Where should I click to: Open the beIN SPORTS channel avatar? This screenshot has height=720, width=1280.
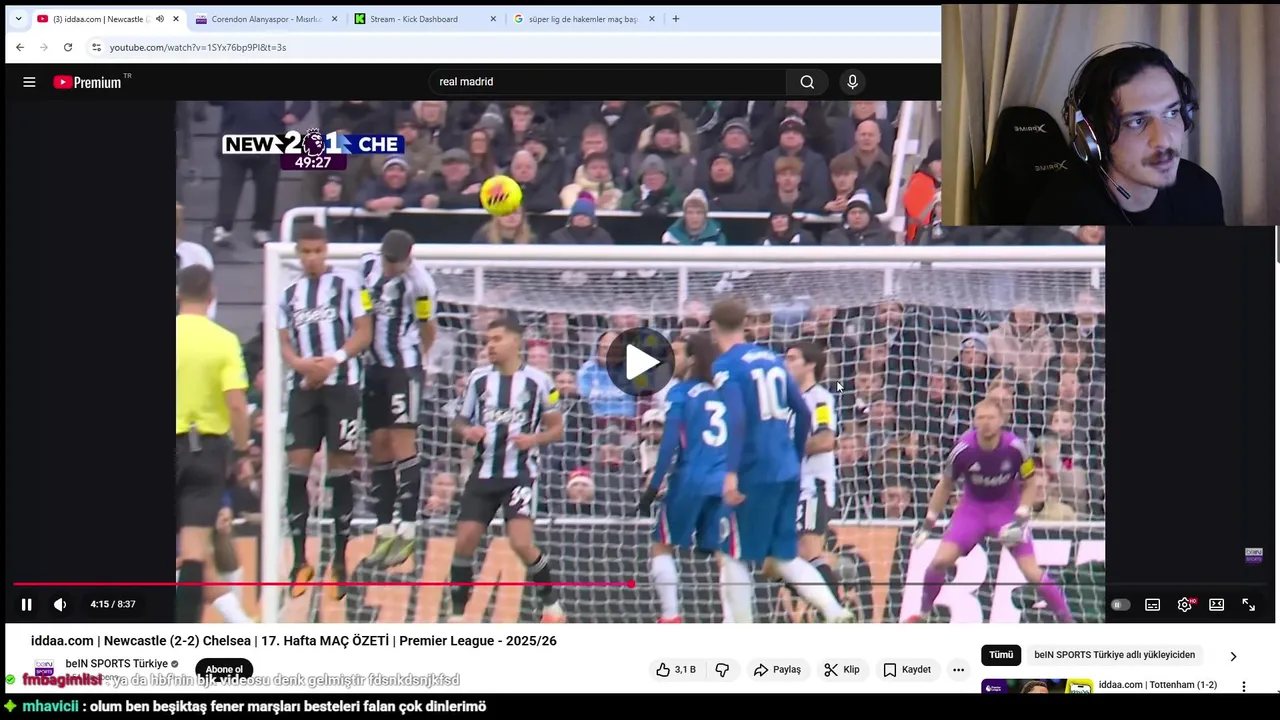[44, 668]
